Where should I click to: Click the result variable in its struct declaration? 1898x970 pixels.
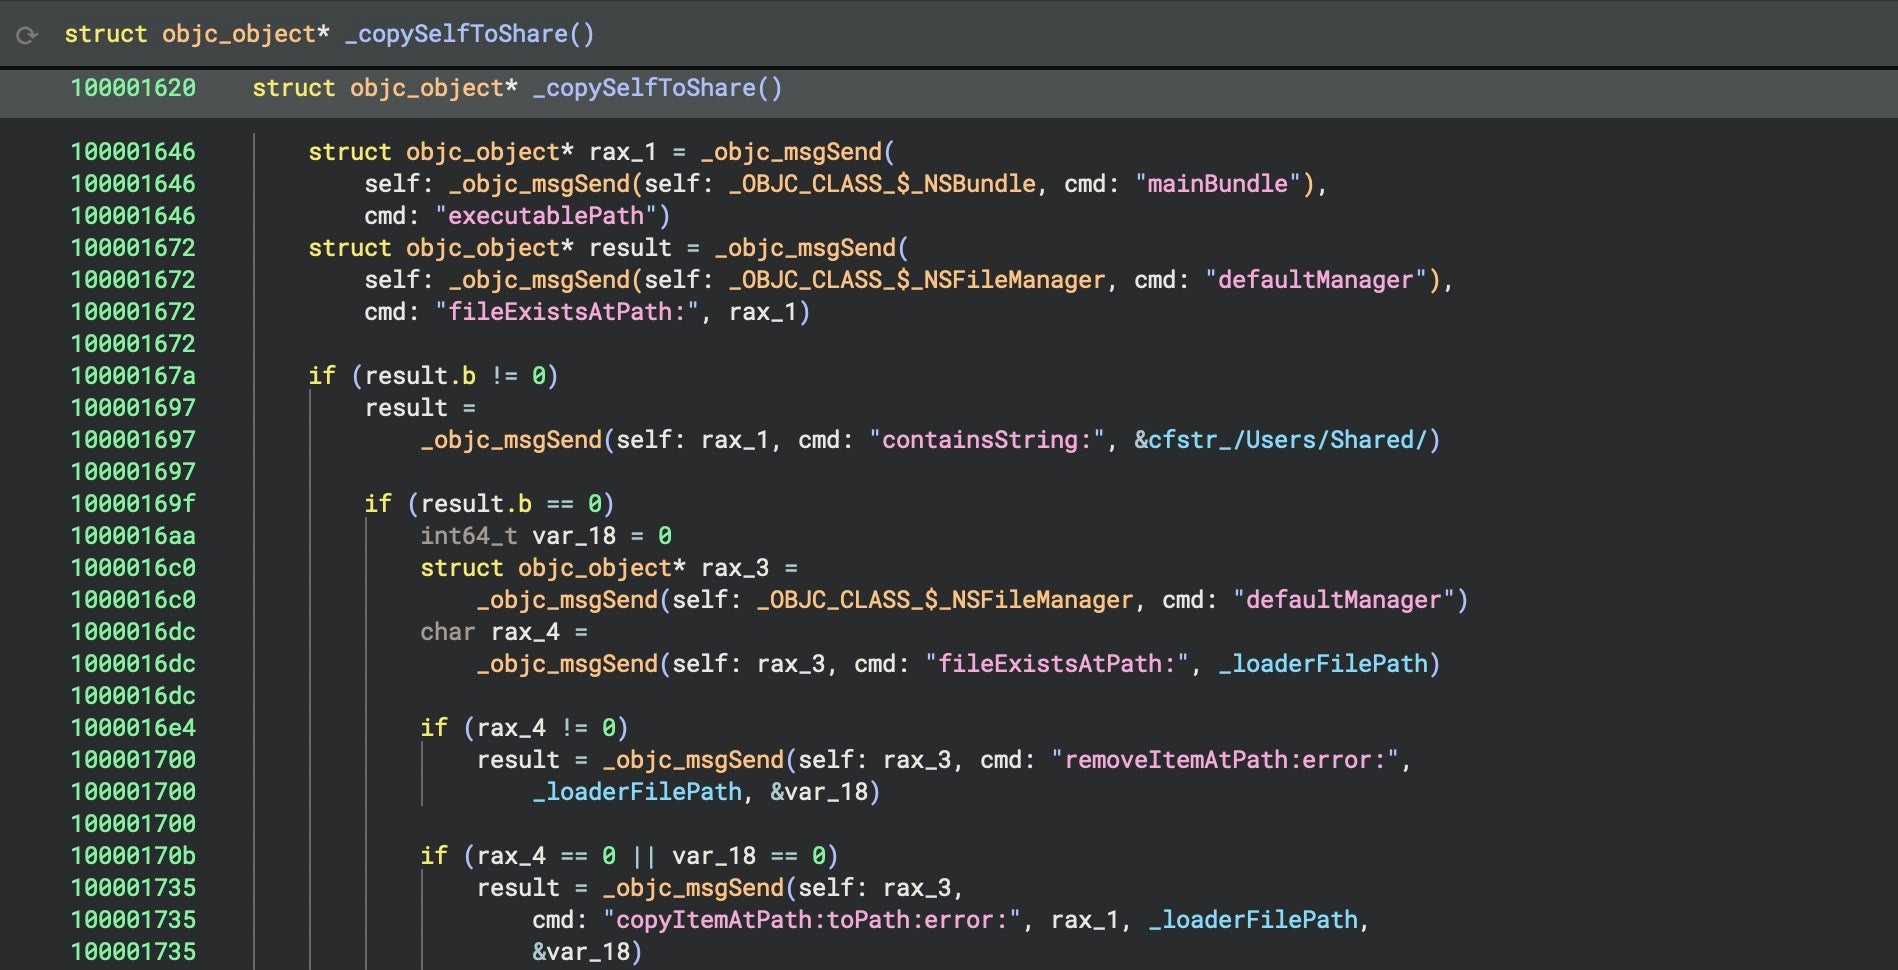[629, 248]
